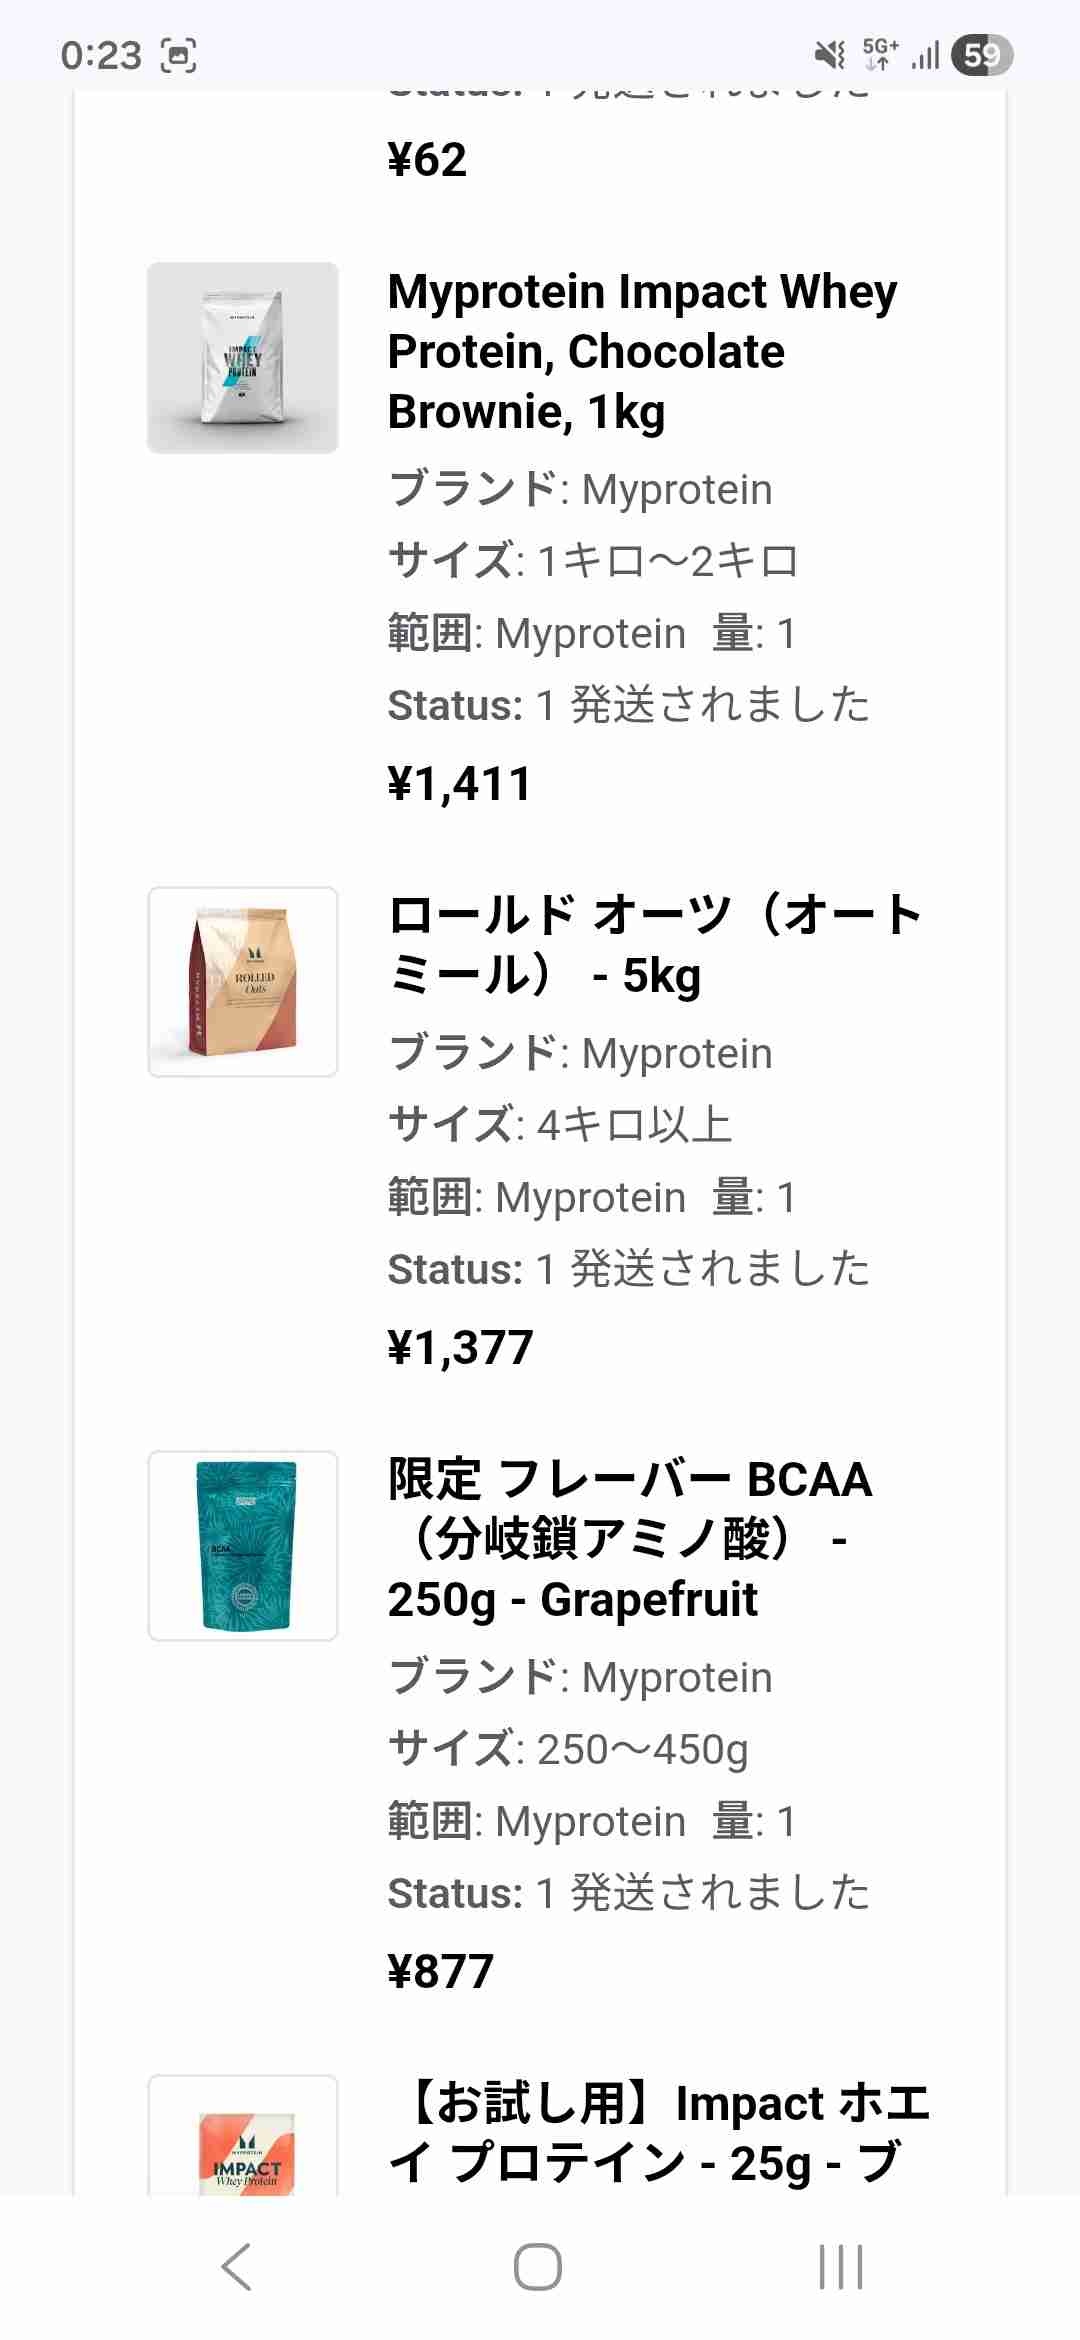Screen dimensions: 1080x2340
Task: Tap the battery level indicator showing 59
Action: click(981, 55)
